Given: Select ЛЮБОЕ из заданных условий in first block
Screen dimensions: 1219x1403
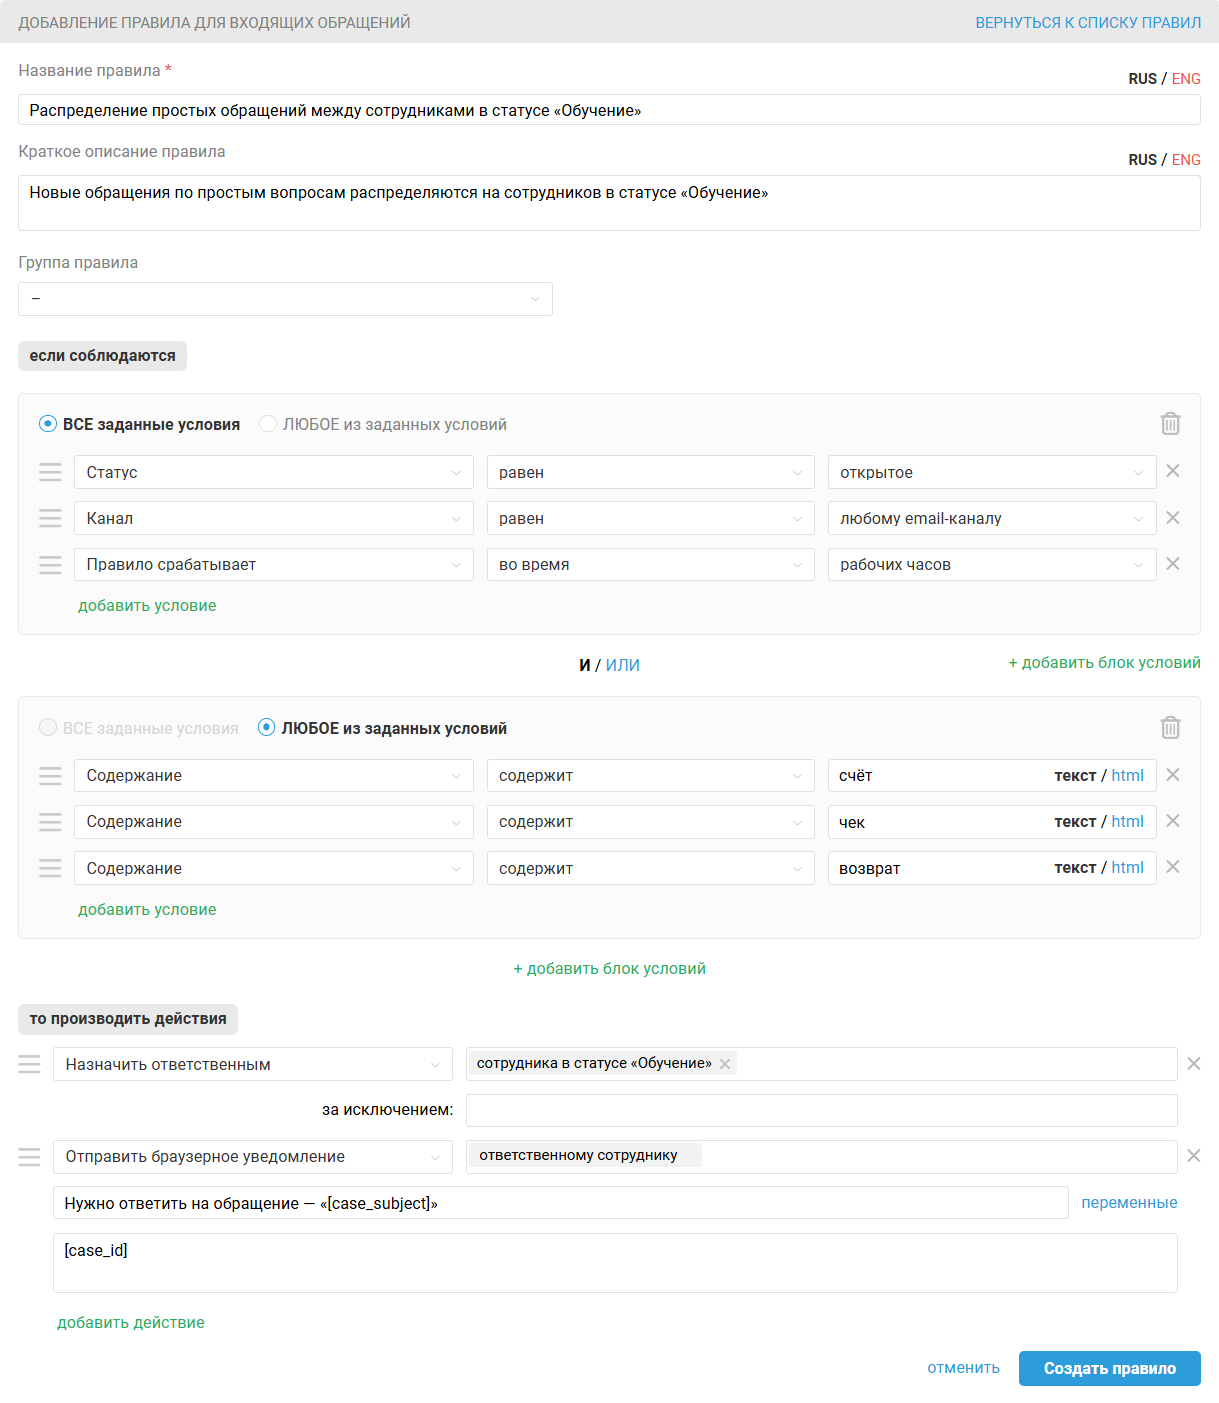Looking at the screenshot, I should (268, 424).
